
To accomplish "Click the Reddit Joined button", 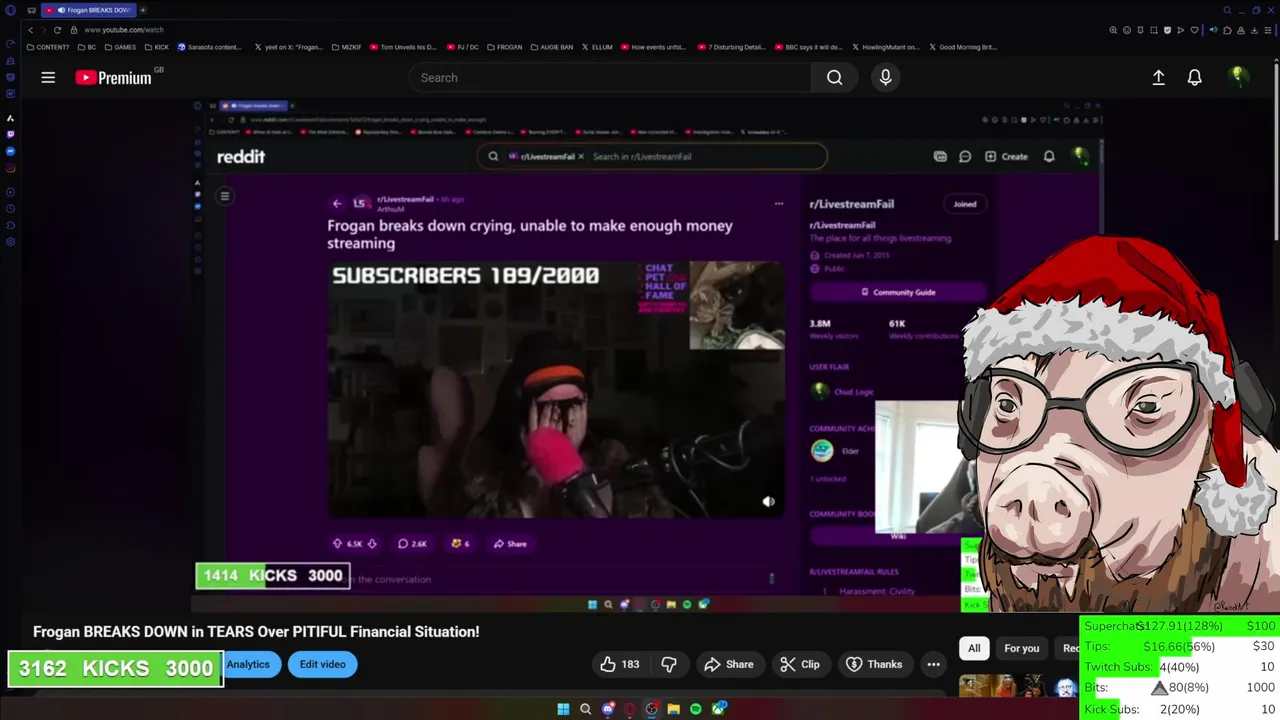I will [x=965, y=204].
